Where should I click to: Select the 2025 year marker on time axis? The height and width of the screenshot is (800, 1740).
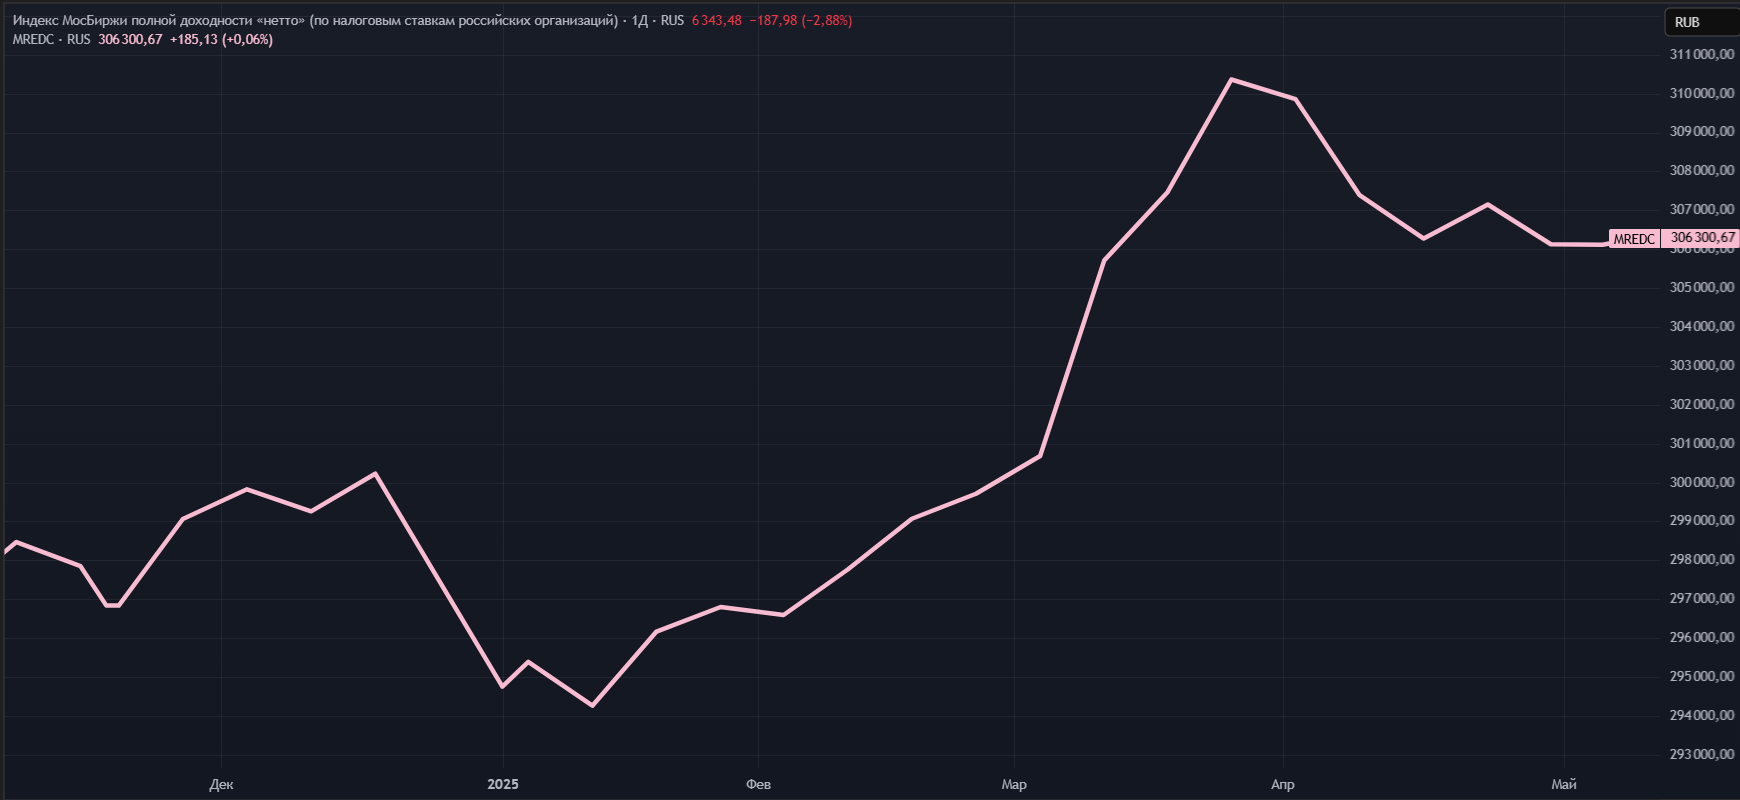[x=503, y=784]
